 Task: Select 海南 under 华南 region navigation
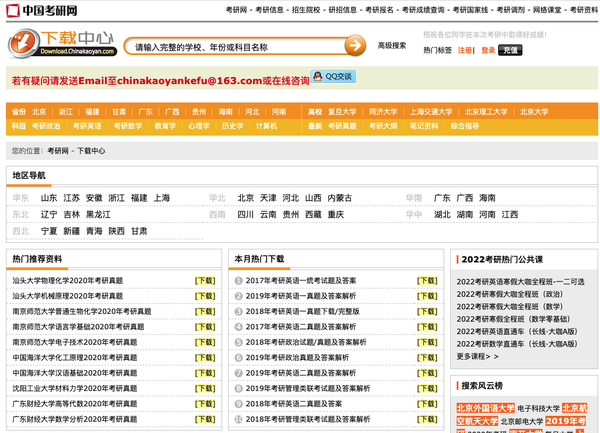pyautogui.click(x=487, y=198)
